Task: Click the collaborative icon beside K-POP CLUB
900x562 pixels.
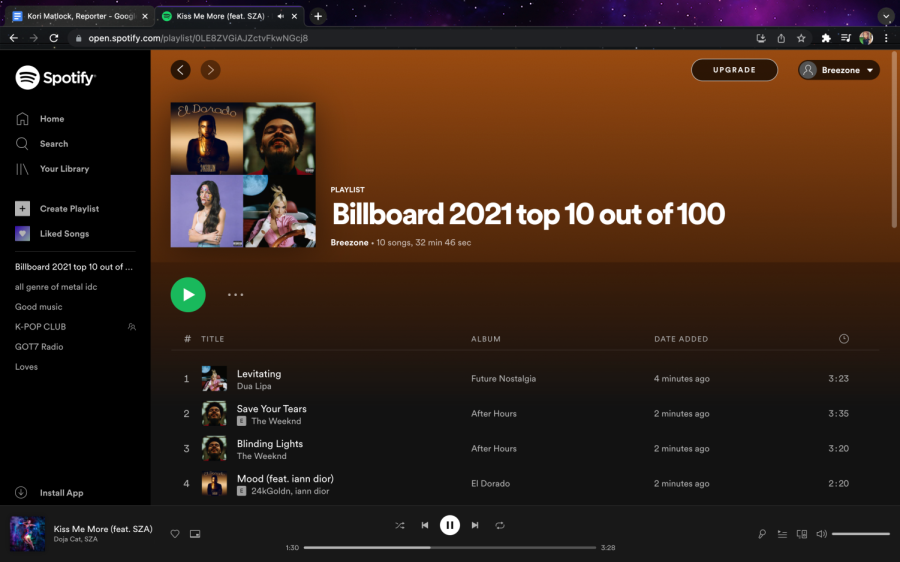Action: click(x=131, y=327)
